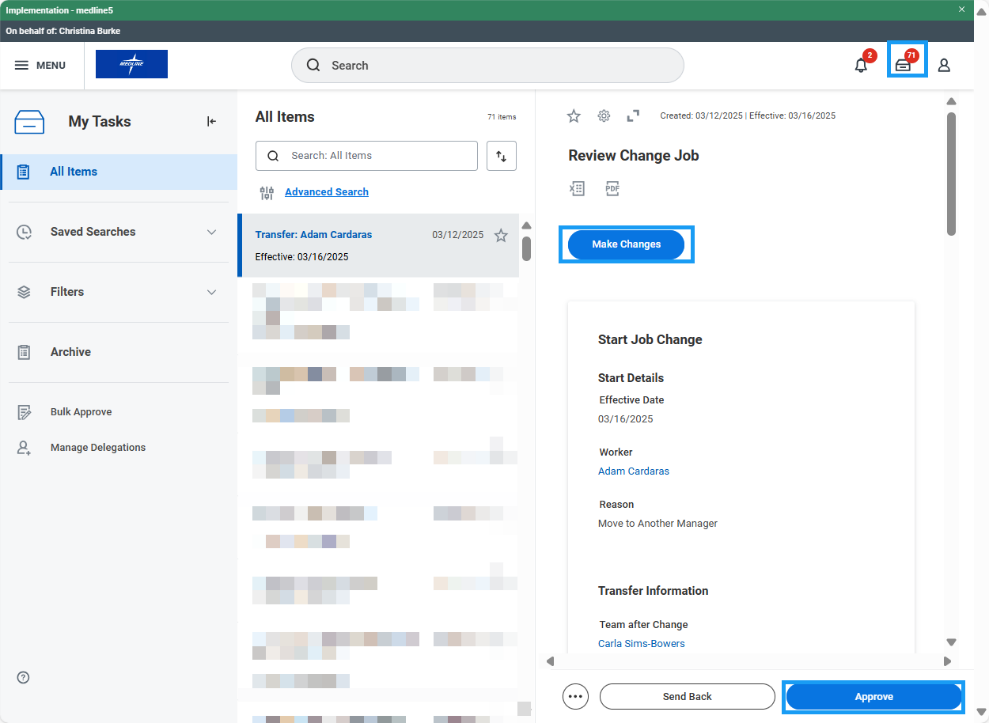
Task: Open more actions ellipsis button
Action: click(x=575, y=696)
